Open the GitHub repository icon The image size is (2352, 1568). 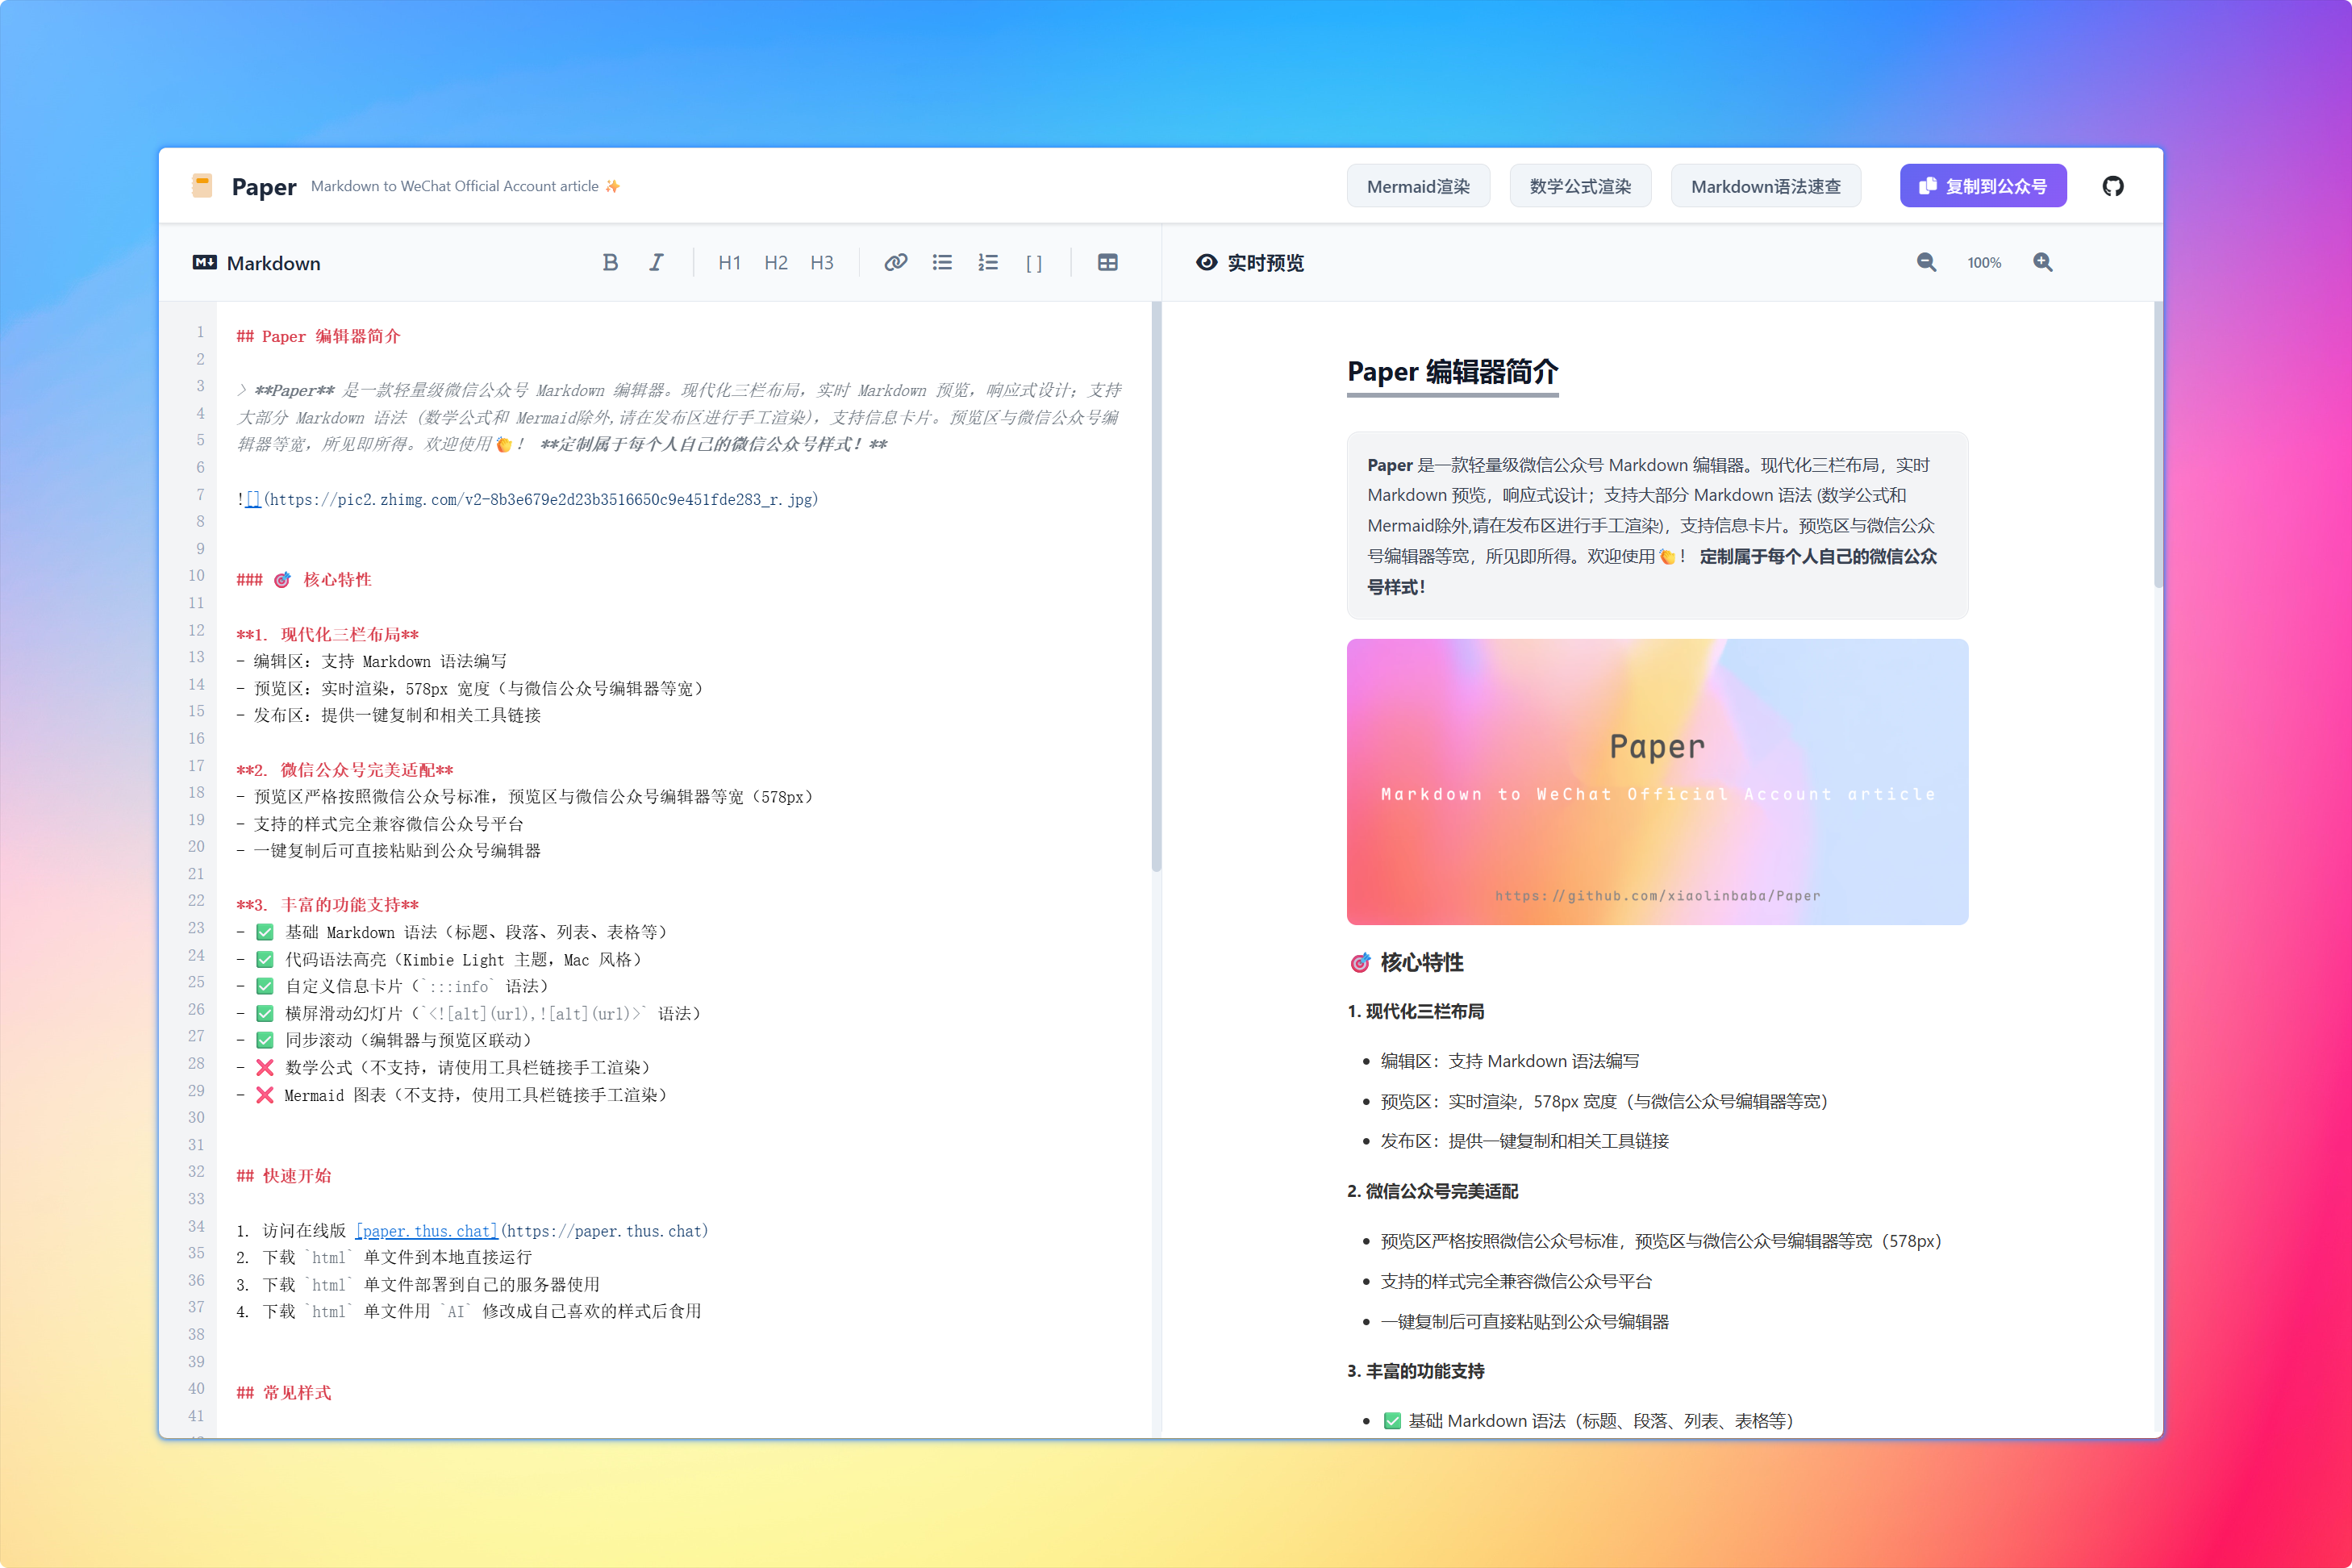coord(2112,186)
